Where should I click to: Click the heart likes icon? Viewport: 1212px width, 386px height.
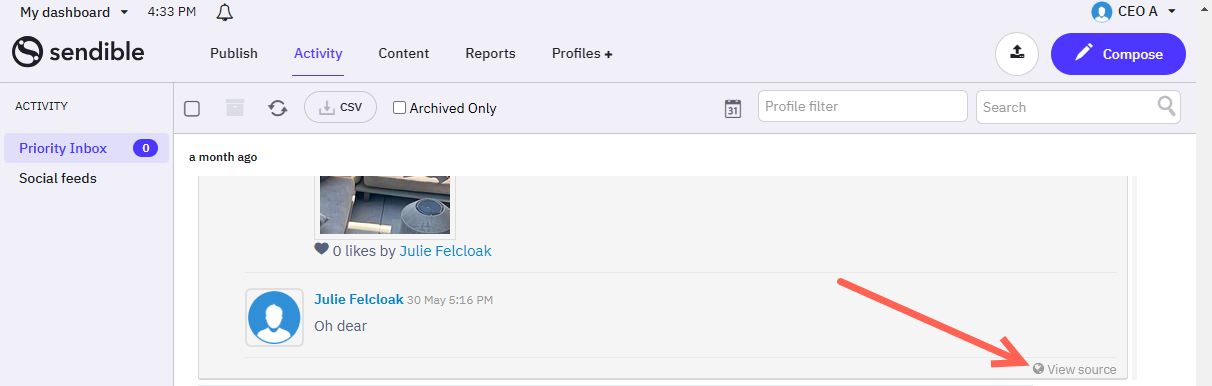(321, 249)
